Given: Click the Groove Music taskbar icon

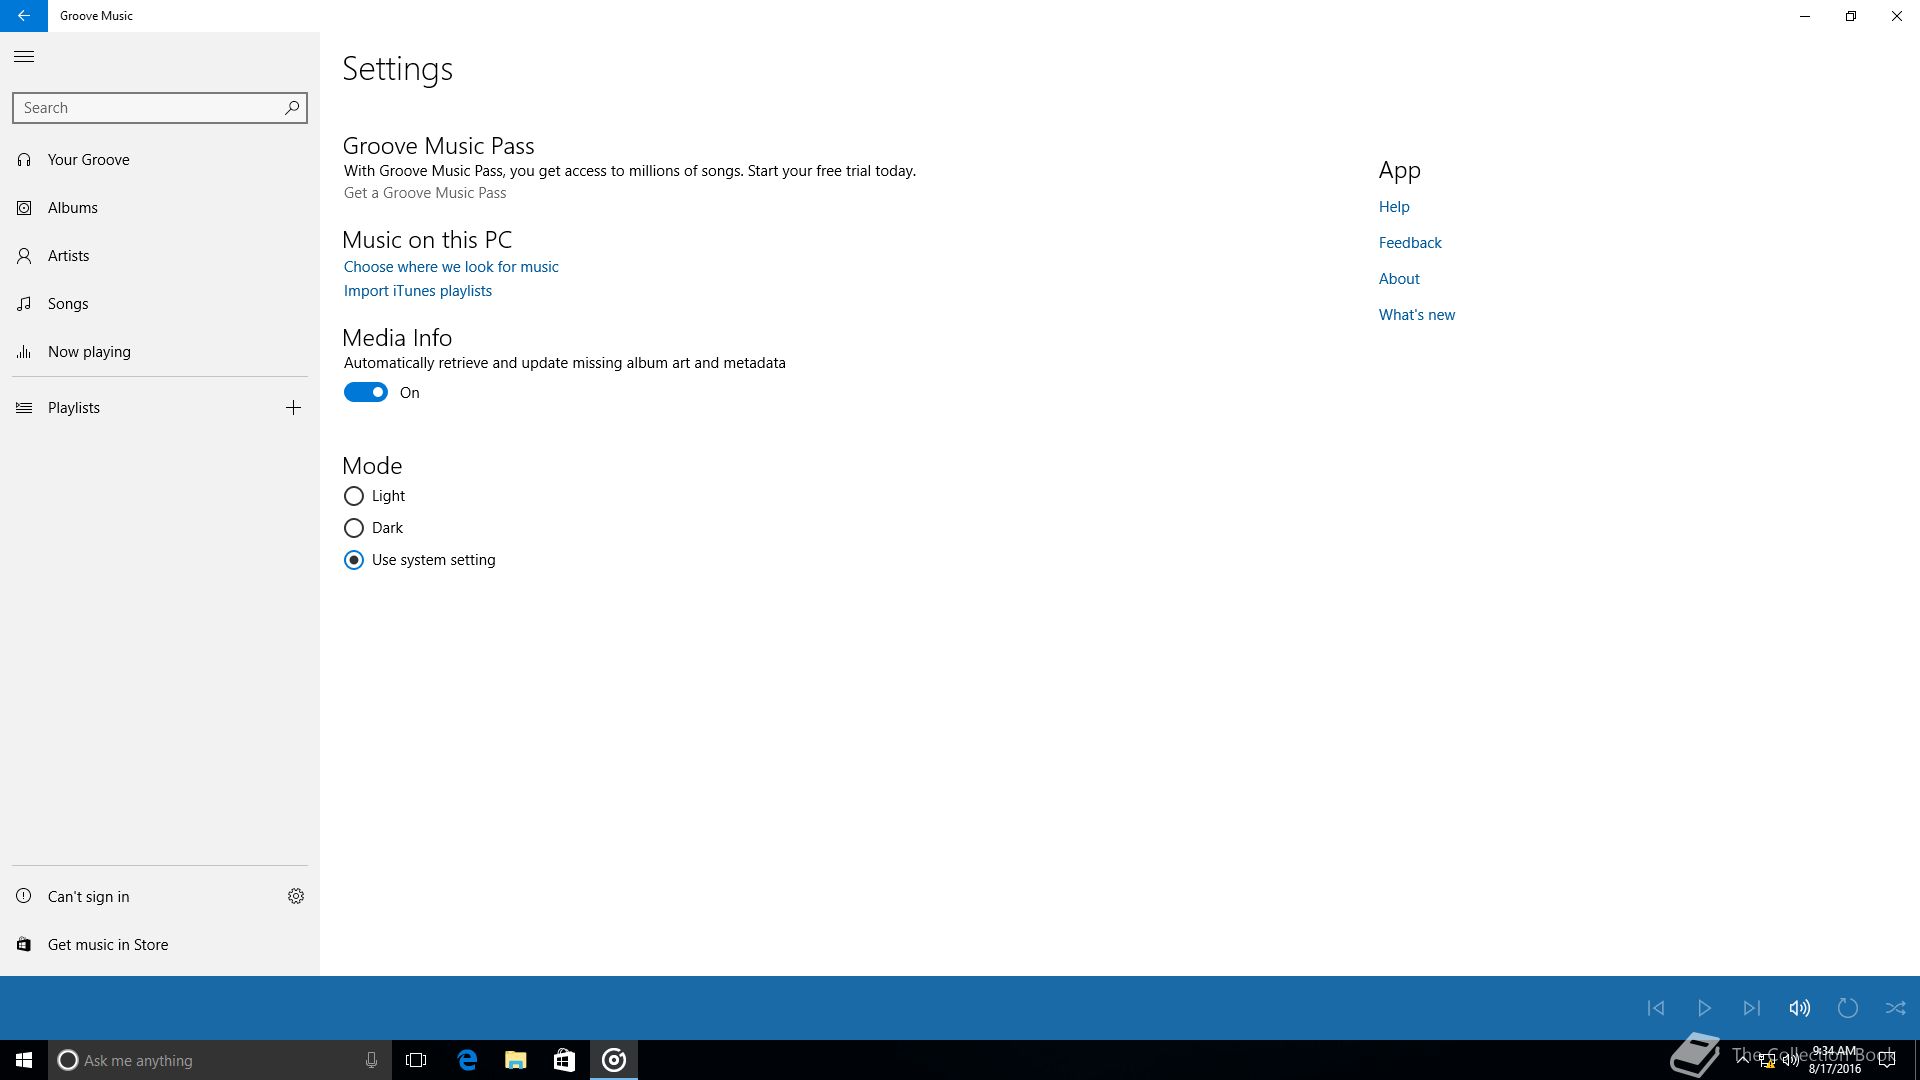Looking at the screenshot, I should tap(614, 1060).
